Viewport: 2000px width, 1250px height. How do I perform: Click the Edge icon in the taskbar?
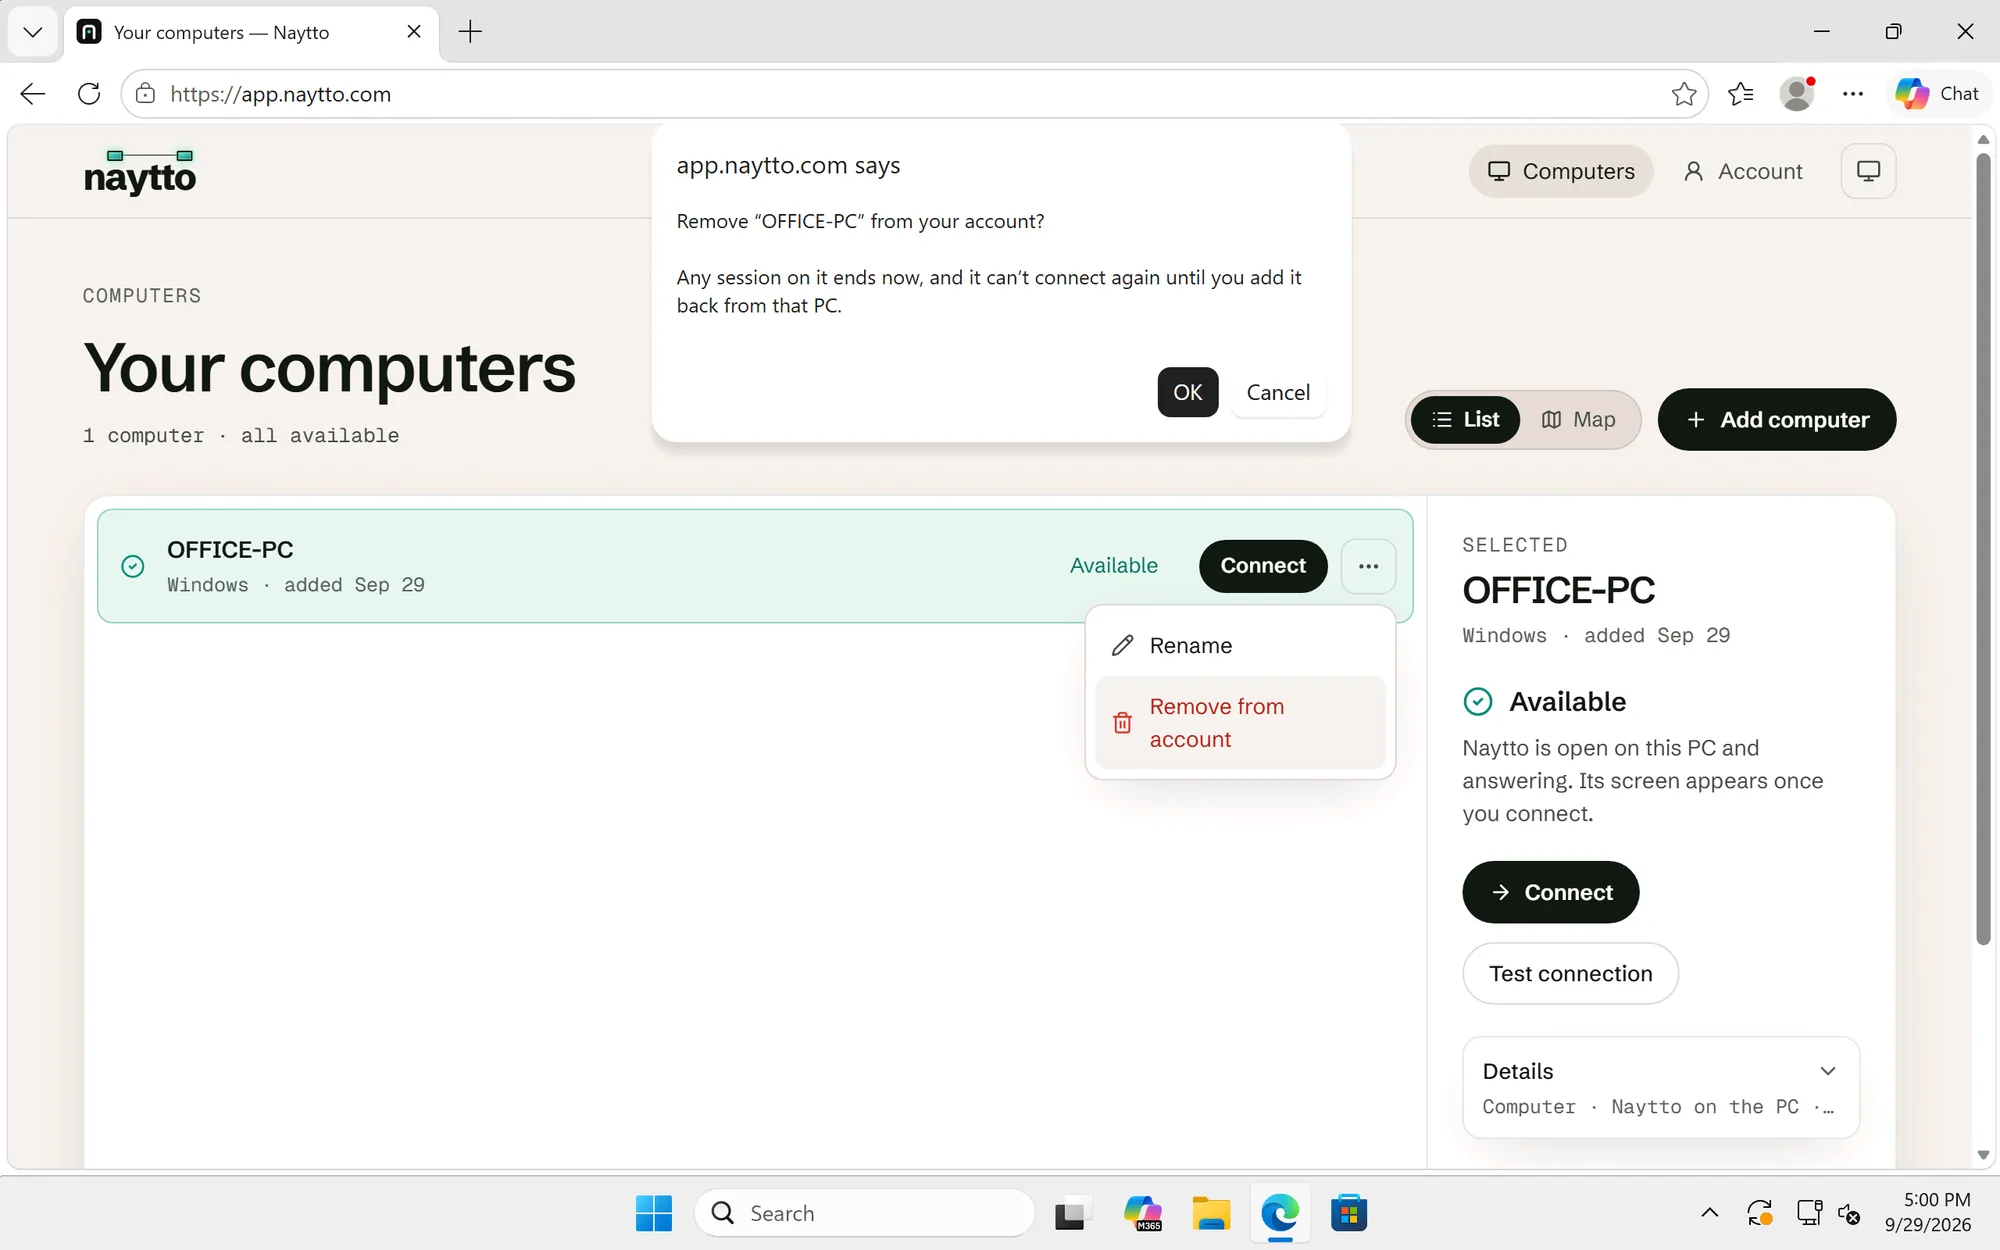tap(1280, 1214)
